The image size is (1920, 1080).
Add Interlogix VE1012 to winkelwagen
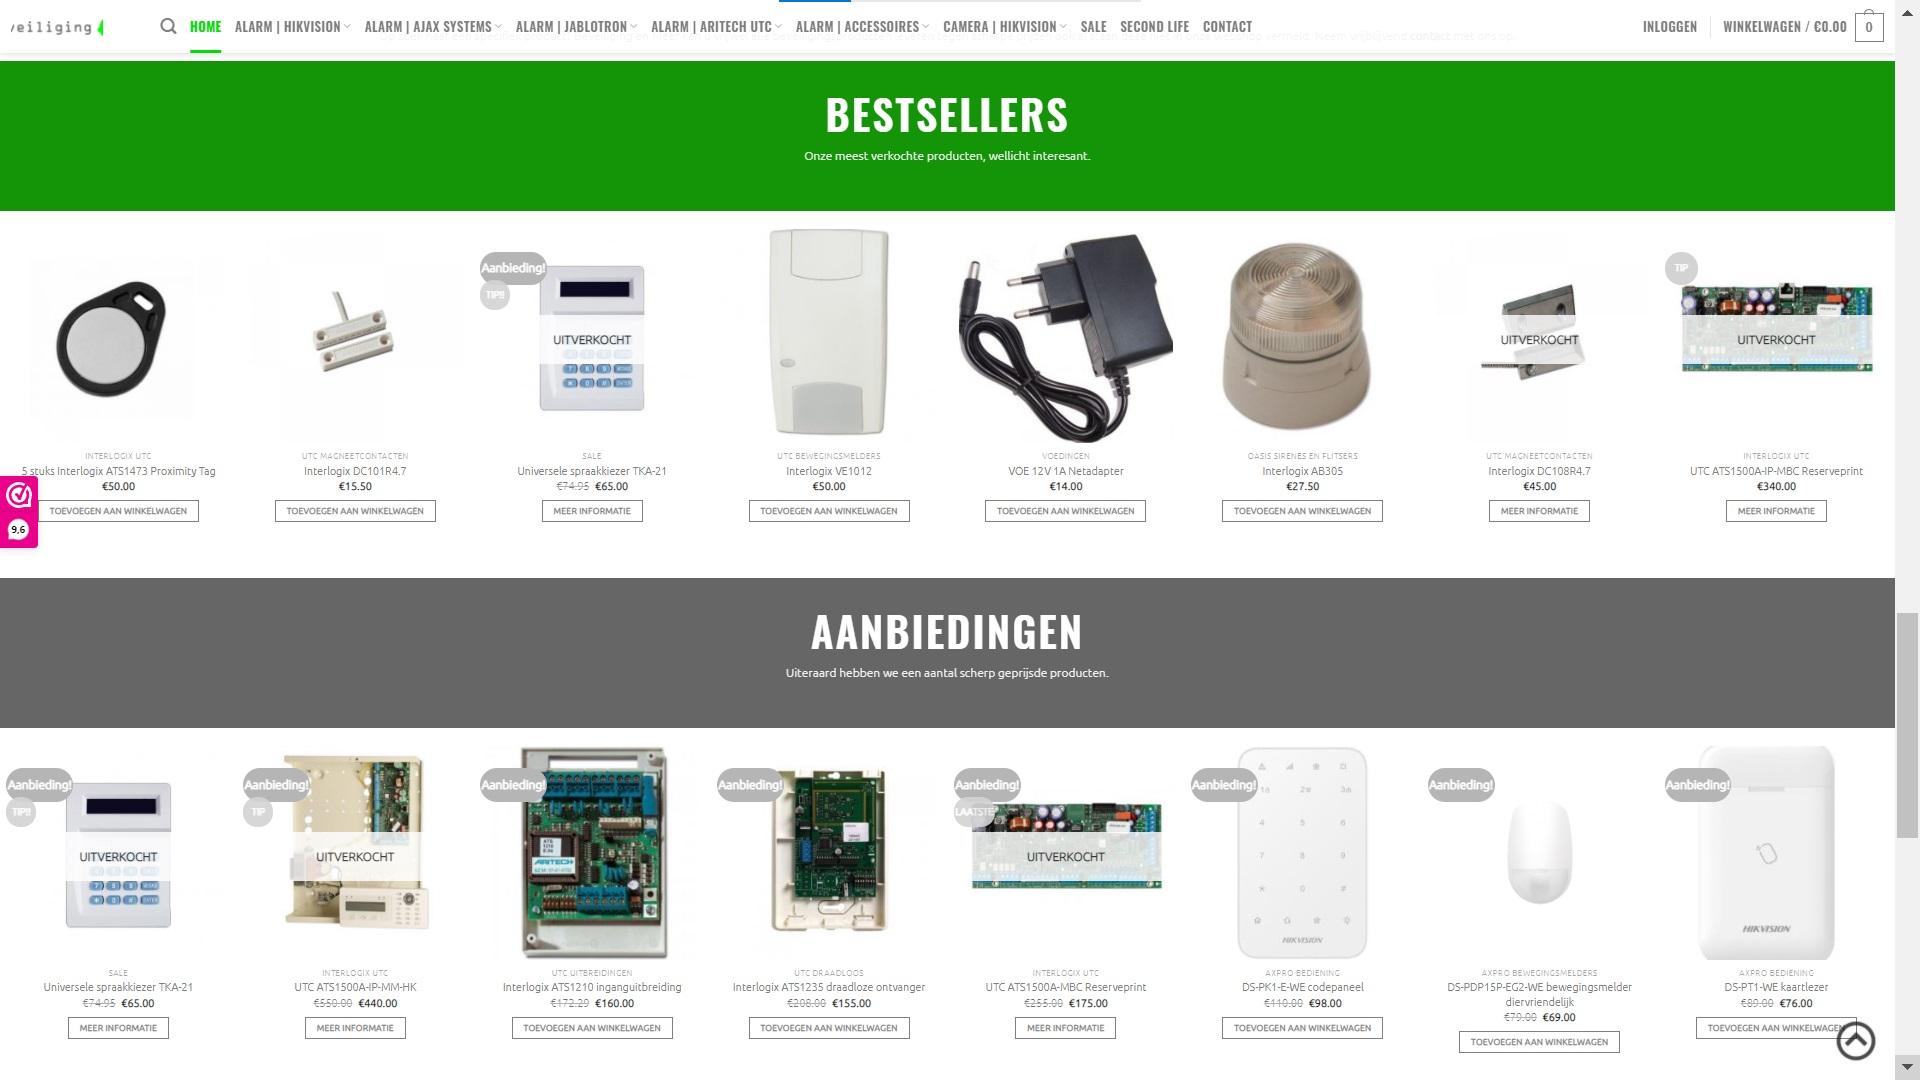pos(829,511)
